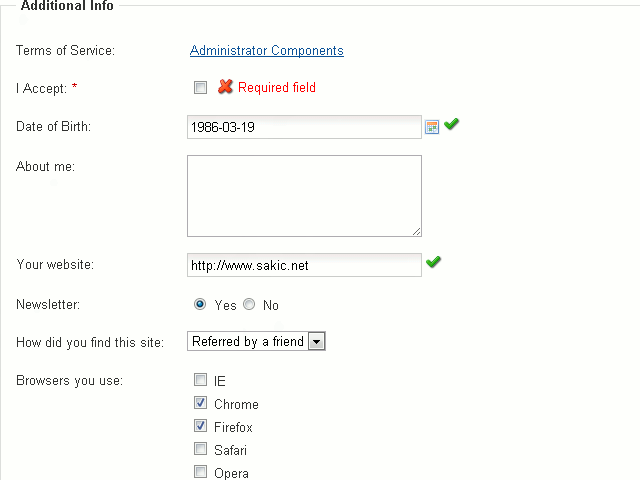Click the red X Required field error icon

click(225, 87)
